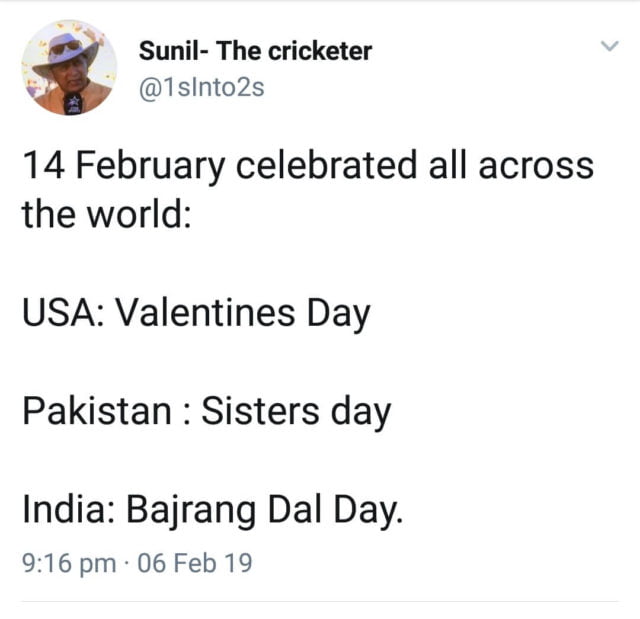Image resolution: width=640 pixels, height=619 pixels.
Task: Click Sunil's profile avatar picture
Action: coord(69,69)
